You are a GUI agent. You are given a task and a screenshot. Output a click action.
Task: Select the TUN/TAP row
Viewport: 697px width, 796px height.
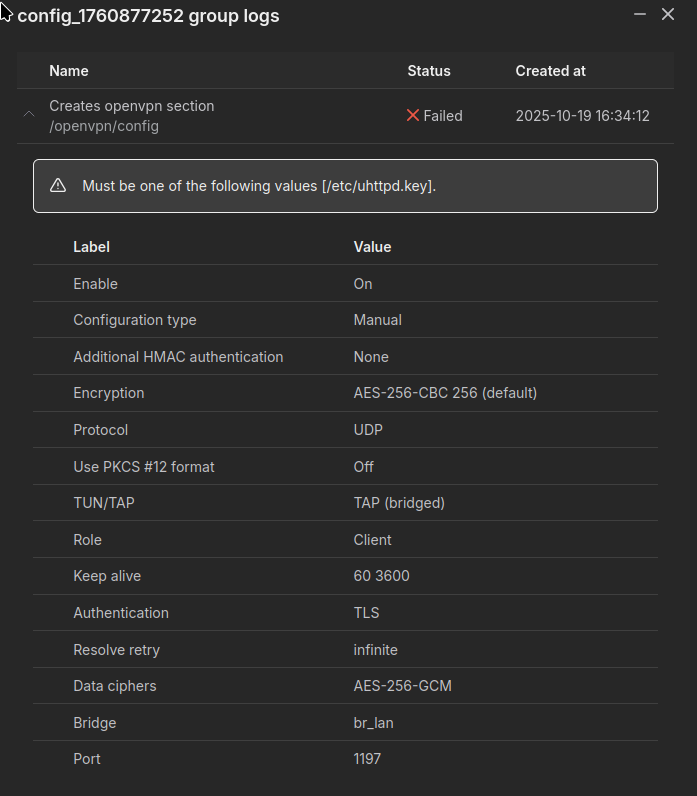coord(345,503)
